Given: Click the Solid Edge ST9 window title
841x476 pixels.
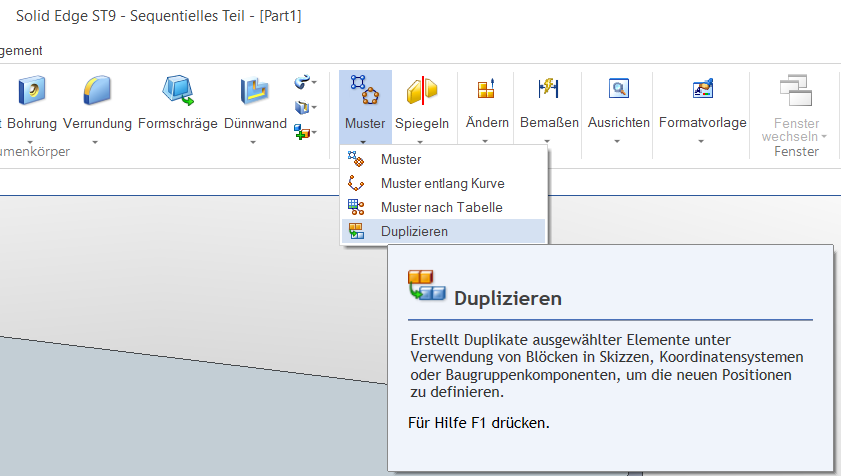Looking at the screenshot, I should pos(159,16).
